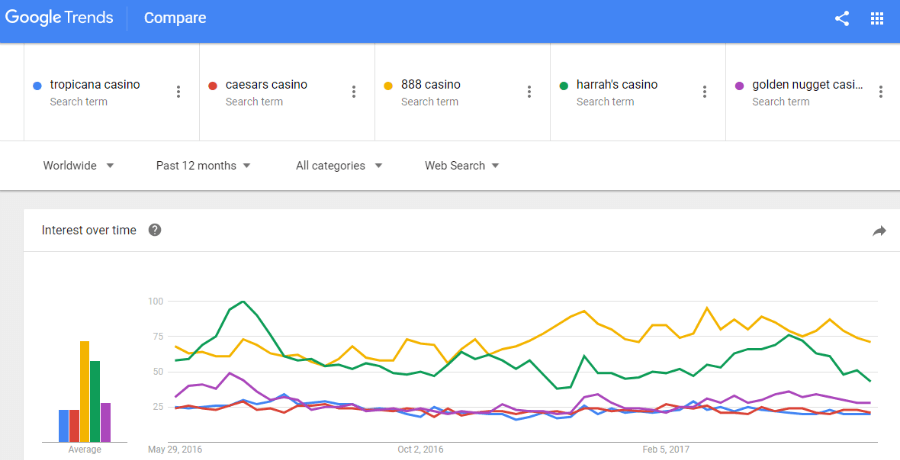
Task: Click the Interest over time help icon
Action: pyautogui.click(x=154, y=230)
